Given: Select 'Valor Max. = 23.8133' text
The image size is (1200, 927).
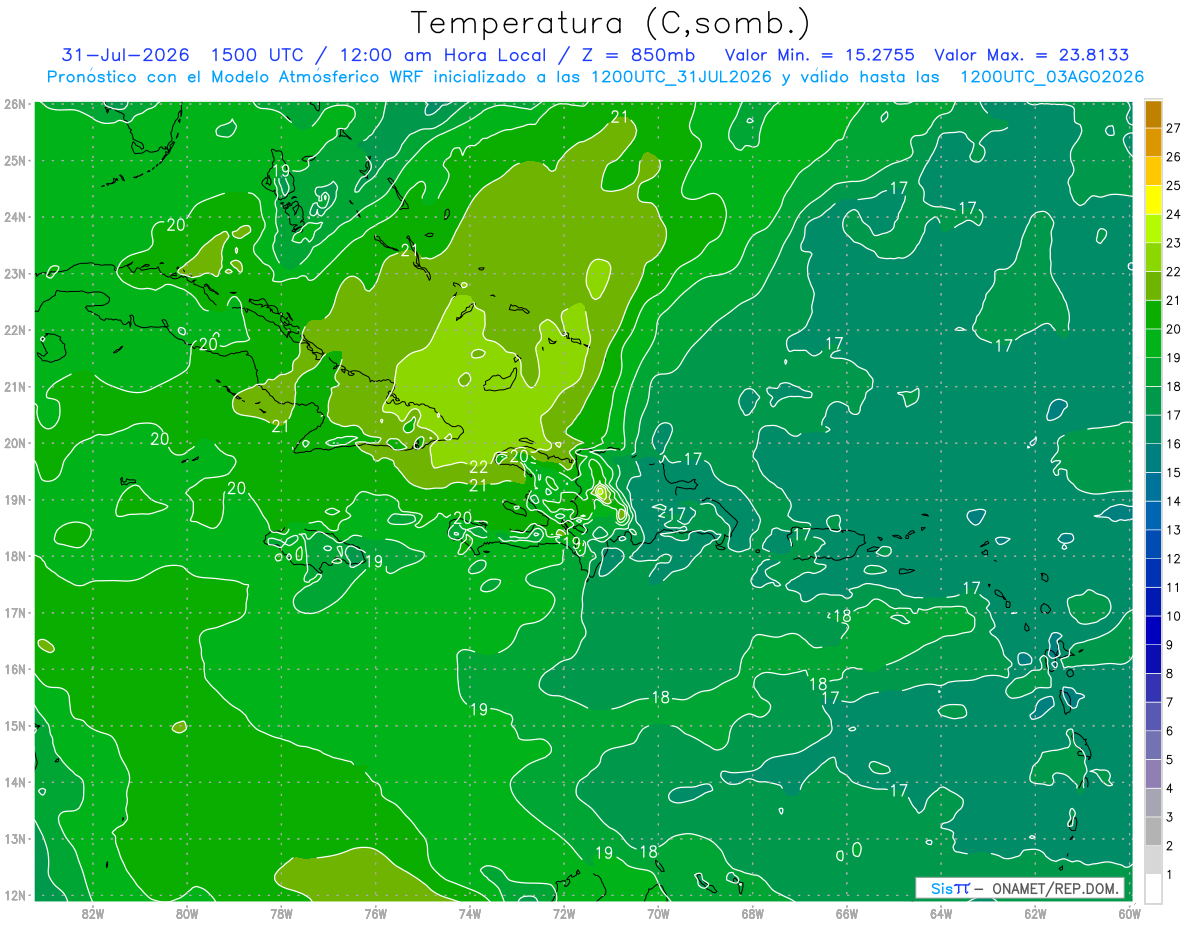Looking at the screenshot, I should pyautogui.click(x=1032, y=55).
